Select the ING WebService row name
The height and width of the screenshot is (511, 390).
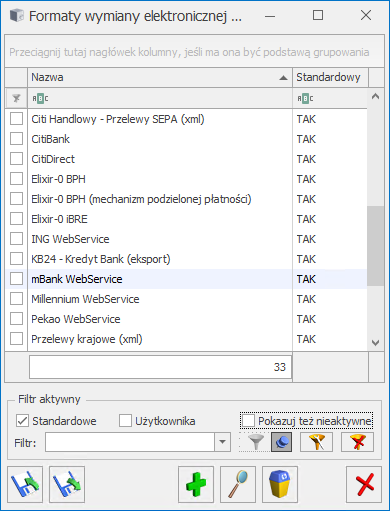pyautogui.click(x=70, y=239)
